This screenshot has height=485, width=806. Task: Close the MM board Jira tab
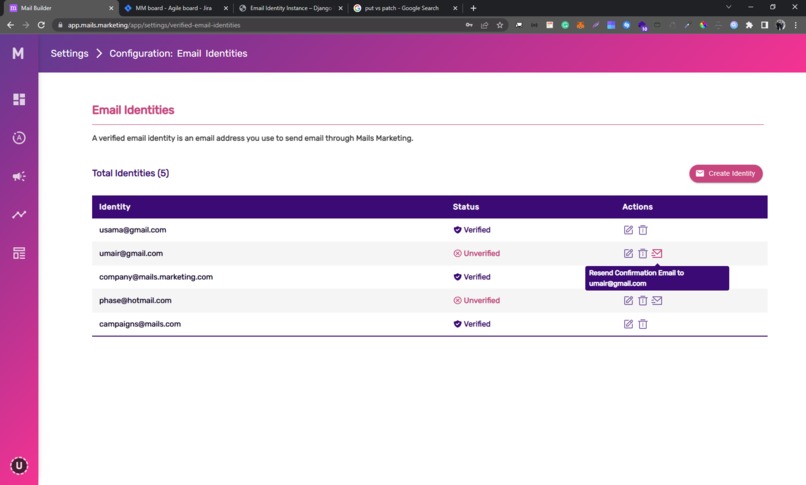[226, 8]
